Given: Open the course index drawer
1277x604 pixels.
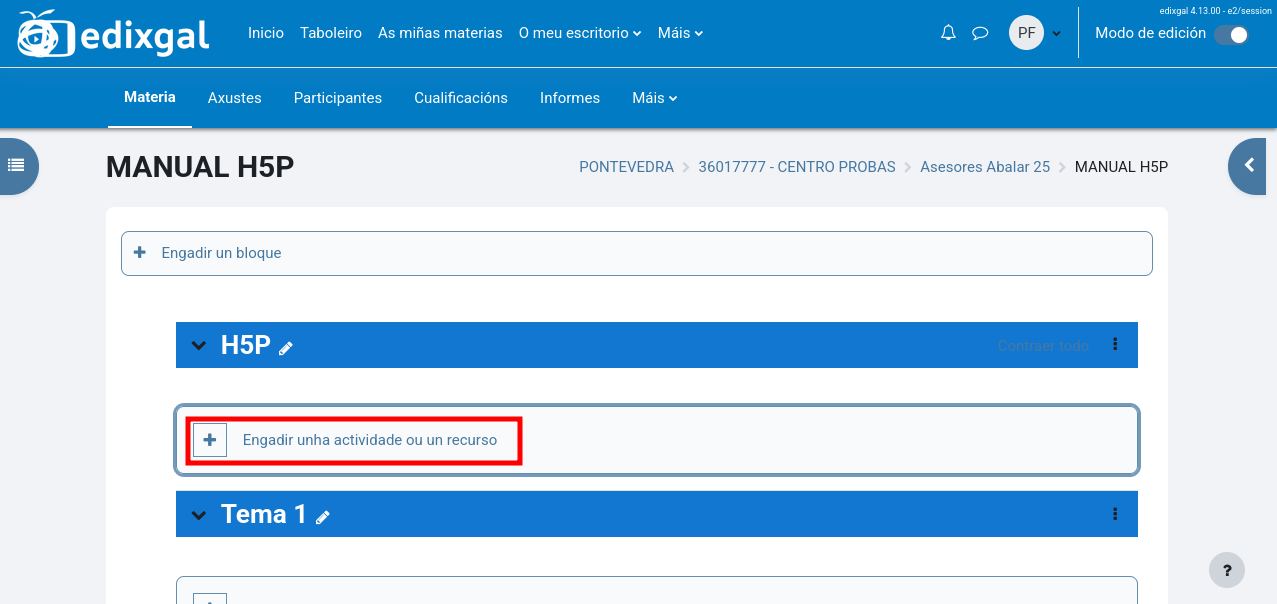Looking at the screenshot, I should (x=17, y=165).
